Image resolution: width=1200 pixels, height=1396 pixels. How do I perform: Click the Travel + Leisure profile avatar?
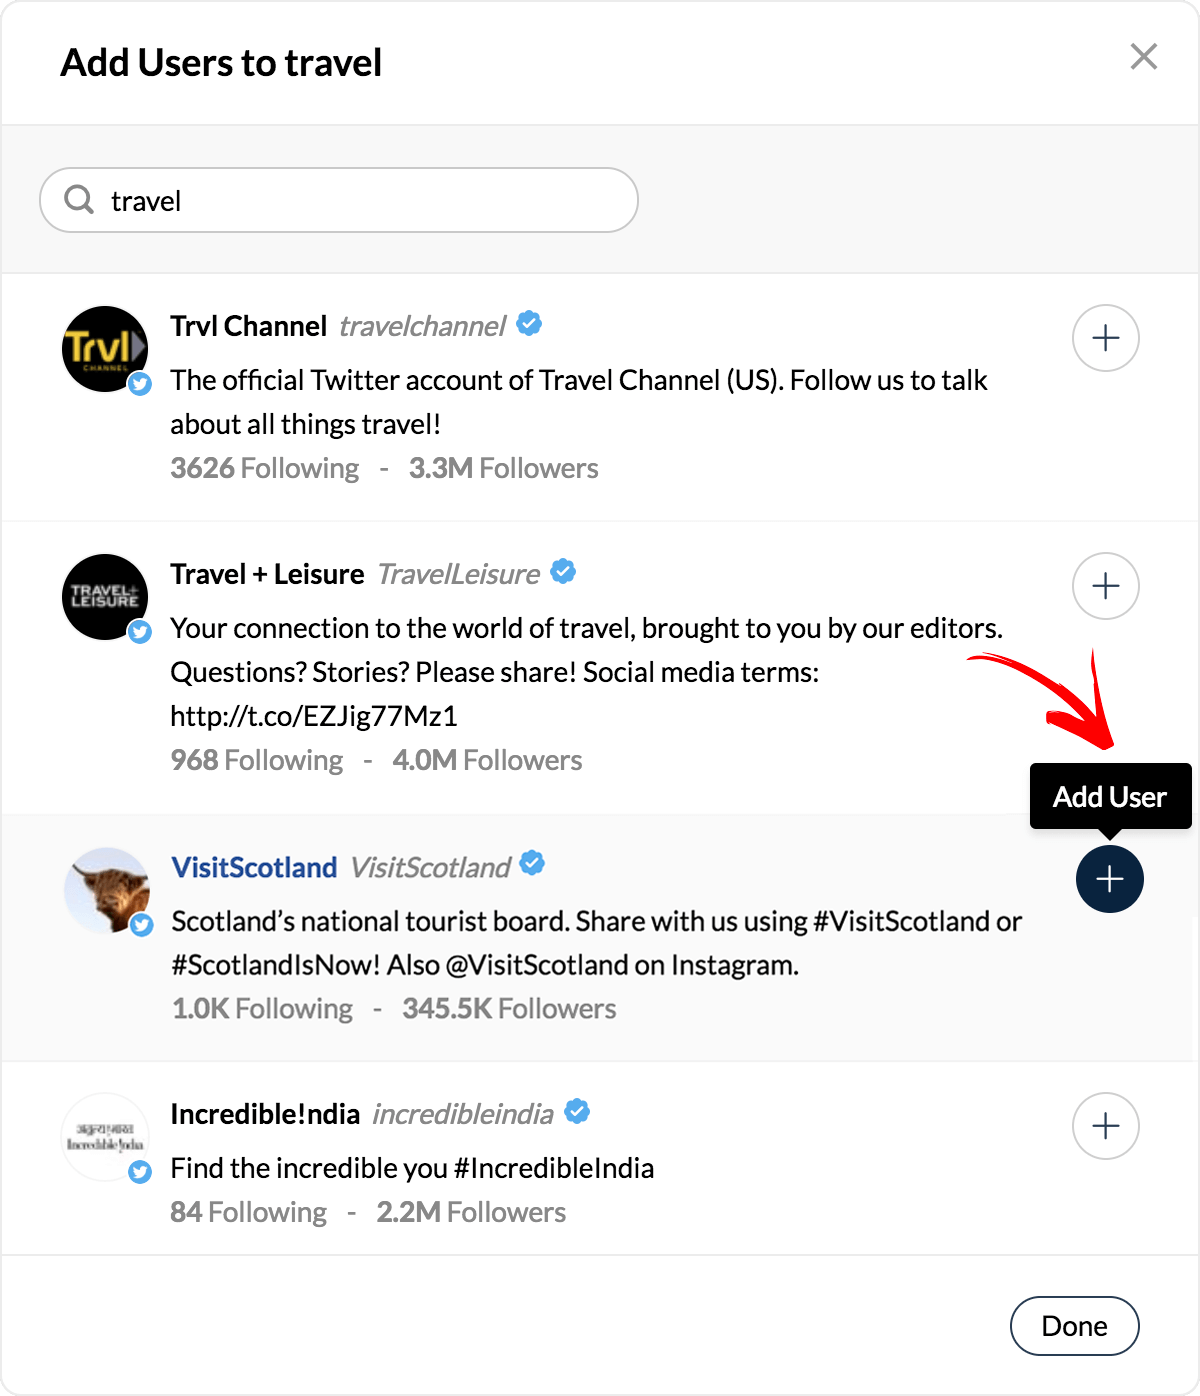pyautogui.click(x=105, y=597)
